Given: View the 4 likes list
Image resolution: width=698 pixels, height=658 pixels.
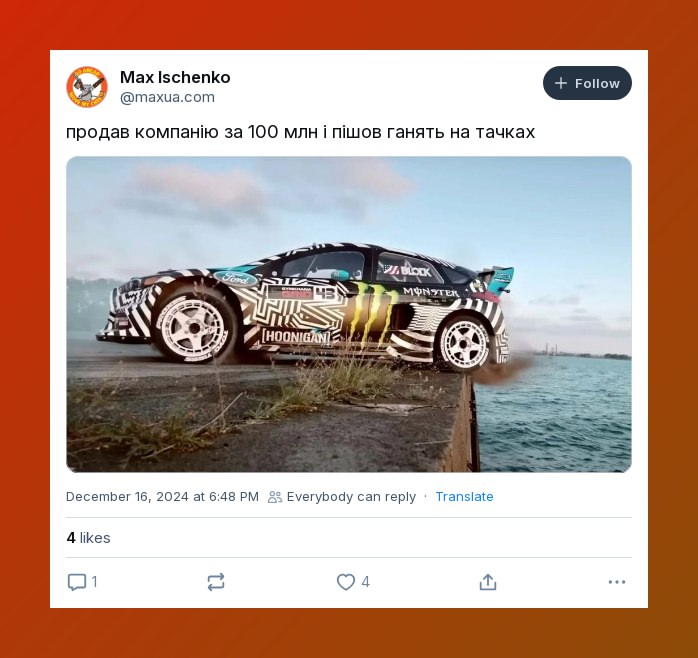Looking at the screenshot, I should [88, 538].
